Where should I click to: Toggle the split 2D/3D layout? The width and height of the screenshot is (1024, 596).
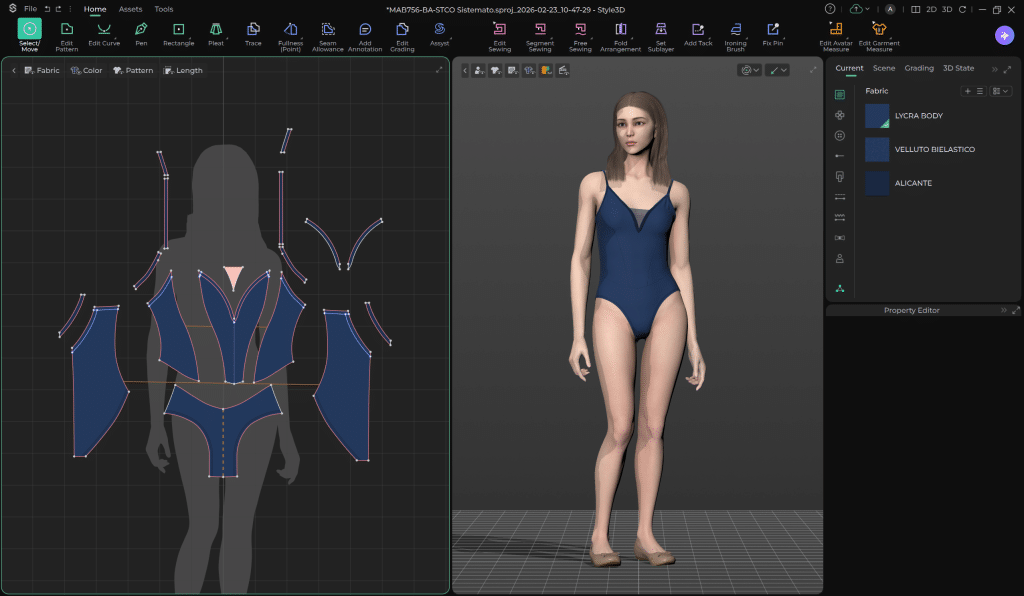(916, 9)
